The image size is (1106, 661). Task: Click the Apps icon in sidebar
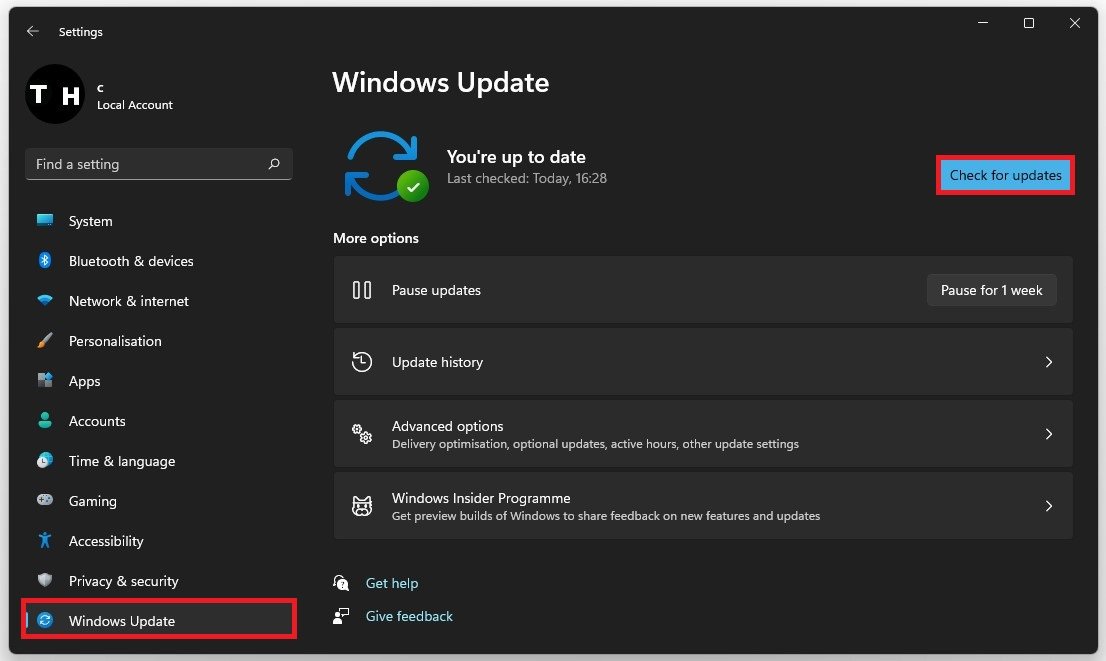click(x=45, y=380)
